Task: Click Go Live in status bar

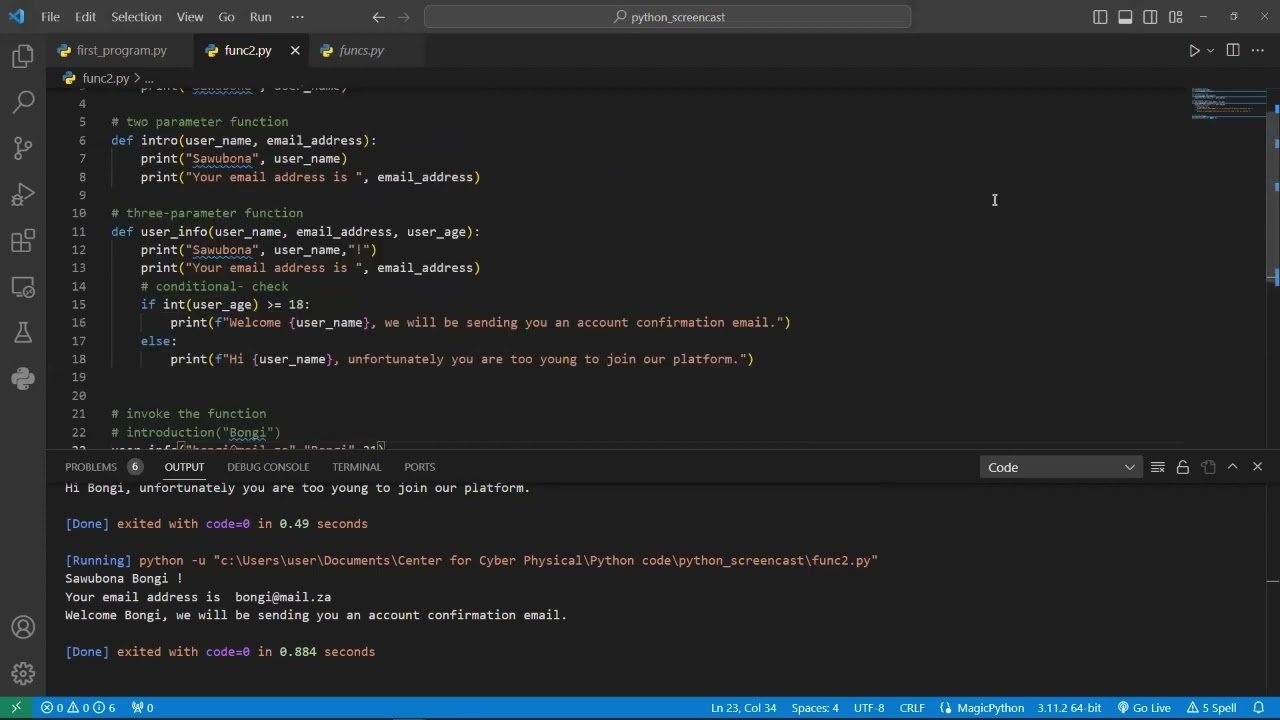Action: [1144, 708]
